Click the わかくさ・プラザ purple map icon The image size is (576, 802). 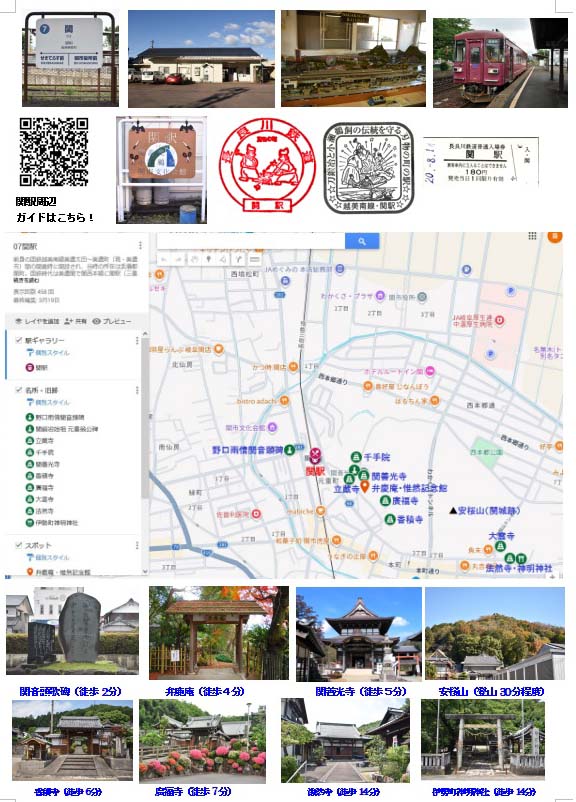(380, 296)
